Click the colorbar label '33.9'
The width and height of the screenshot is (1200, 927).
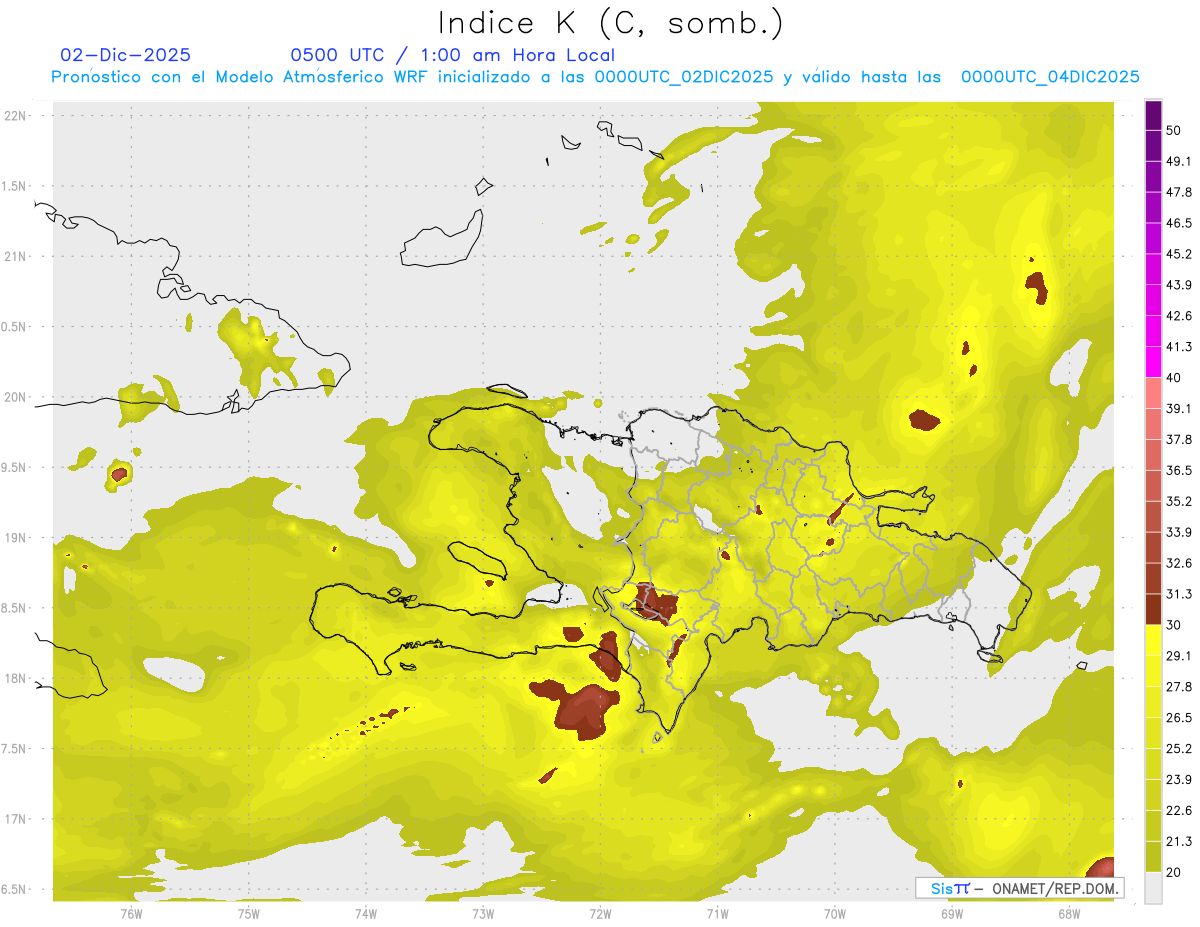click(1179, 532)
